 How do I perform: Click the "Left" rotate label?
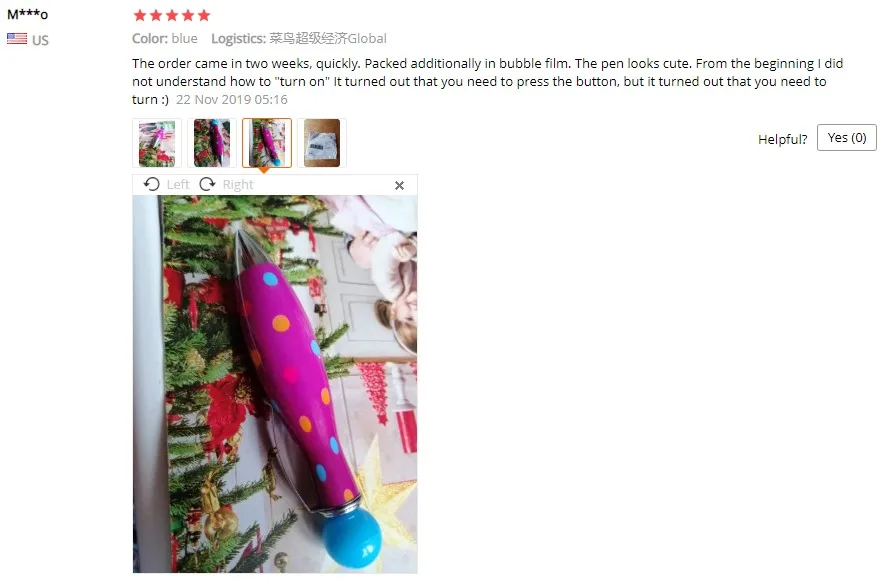(x=178, y=185)
